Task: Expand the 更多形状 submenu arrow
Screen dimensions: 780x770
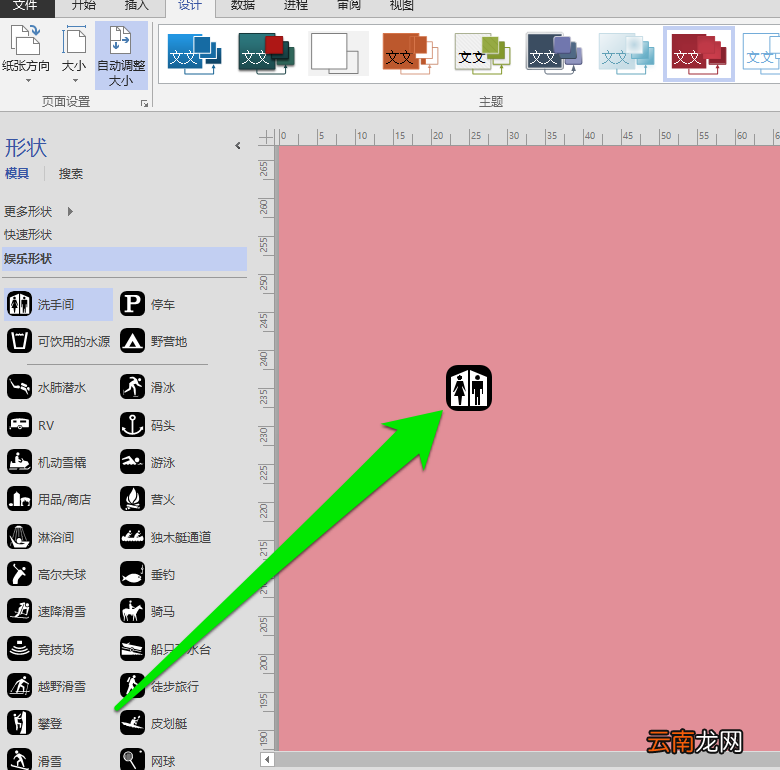Action: pyautogui.click(x=70, y=211)
